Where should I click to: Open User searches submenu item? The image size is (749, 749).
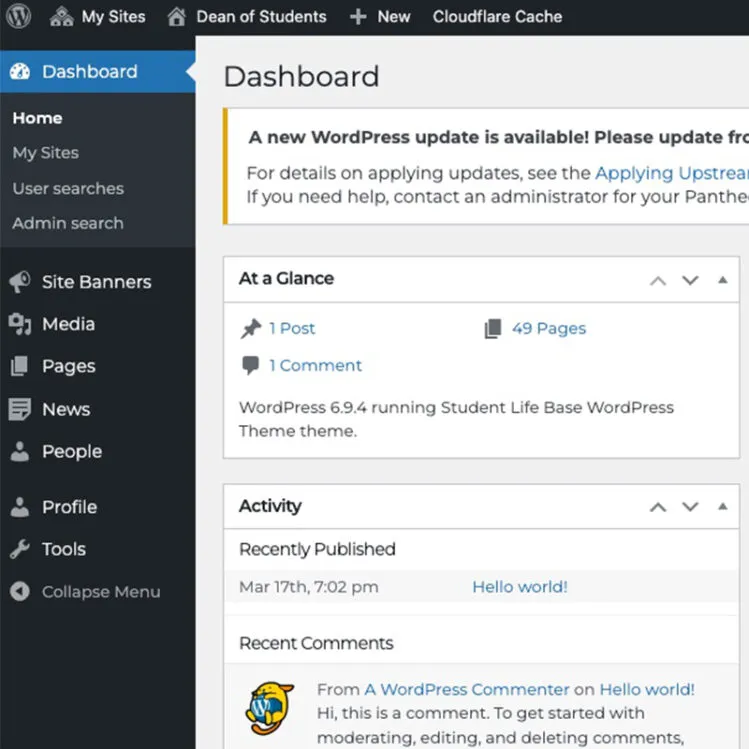pyautogui.click(x=68, y=189)
